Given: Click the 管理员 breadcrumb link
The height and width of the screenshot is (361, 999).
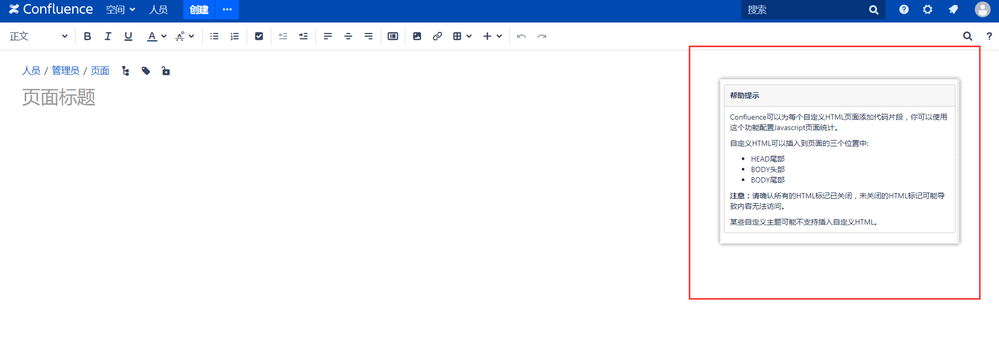Looking at the screenshot, I should tap(66, 71).
